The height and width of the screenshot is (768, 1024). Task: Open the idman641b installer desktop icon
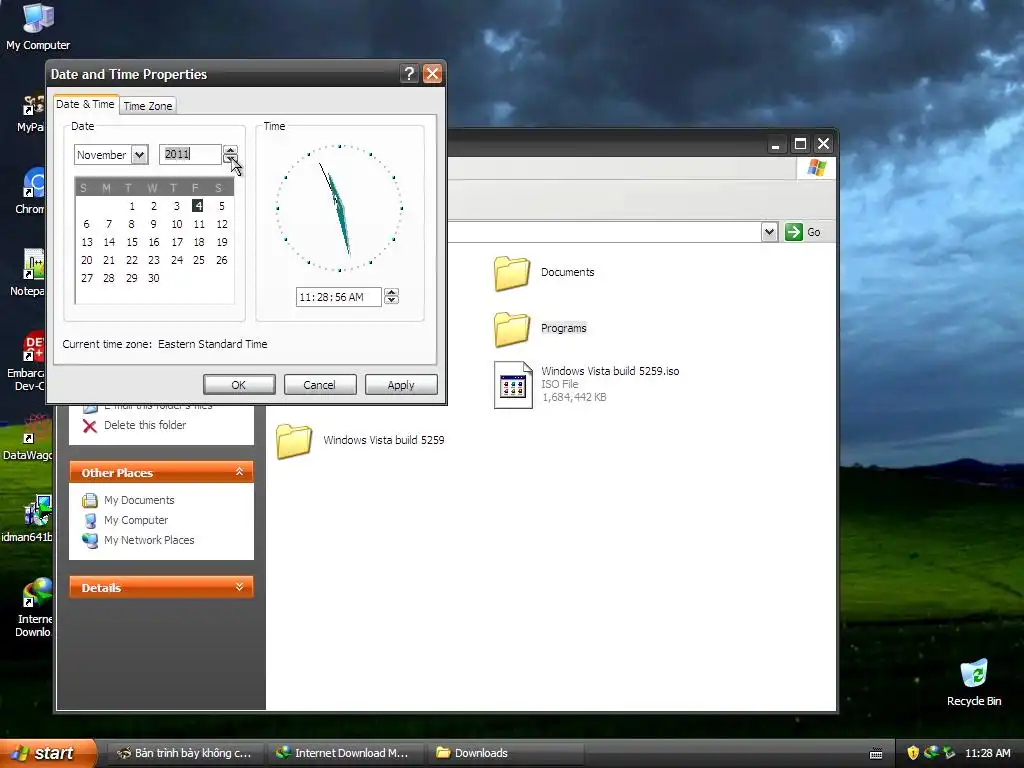pos(37,511)
